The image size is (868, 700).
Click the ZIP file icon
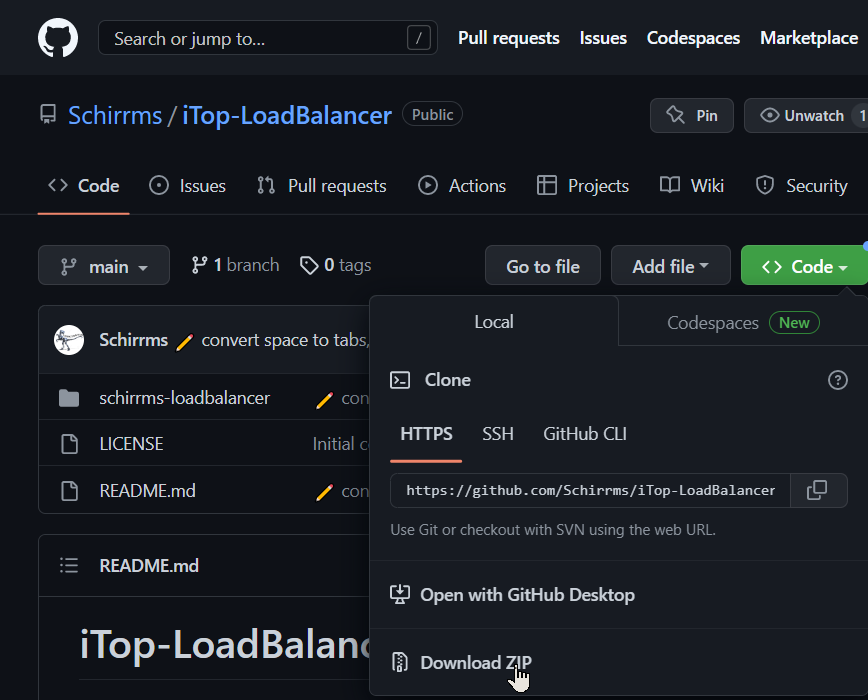pos(400,662)
